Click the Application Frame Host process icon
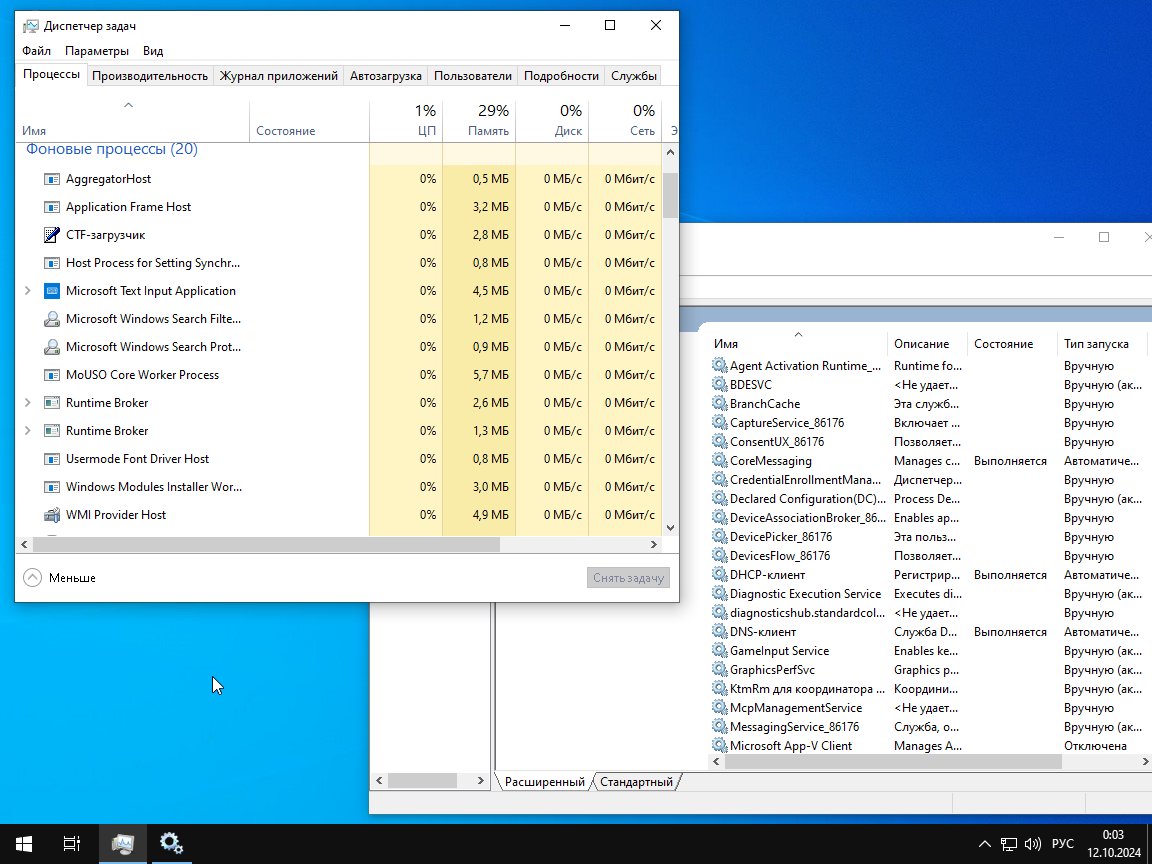Screen dimensions: 1152x864 click(x=51, y=207)
